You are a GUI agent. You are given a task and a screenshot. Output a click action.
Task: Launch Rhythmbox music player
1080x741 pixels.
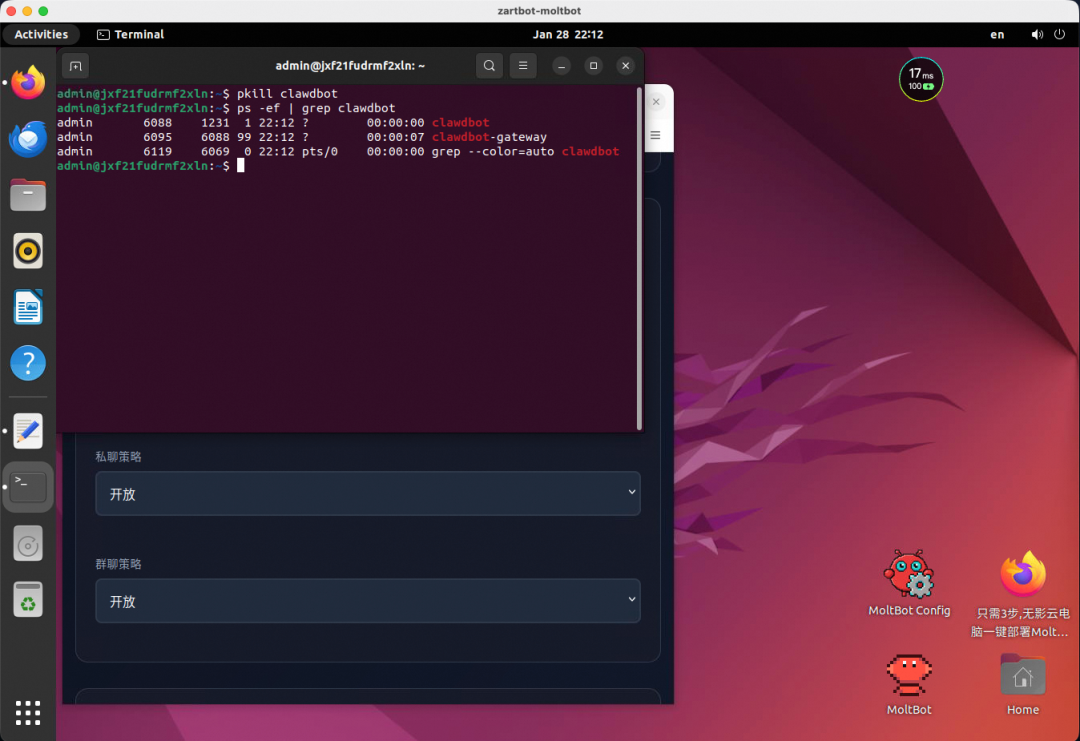click(x=28, y=250)
